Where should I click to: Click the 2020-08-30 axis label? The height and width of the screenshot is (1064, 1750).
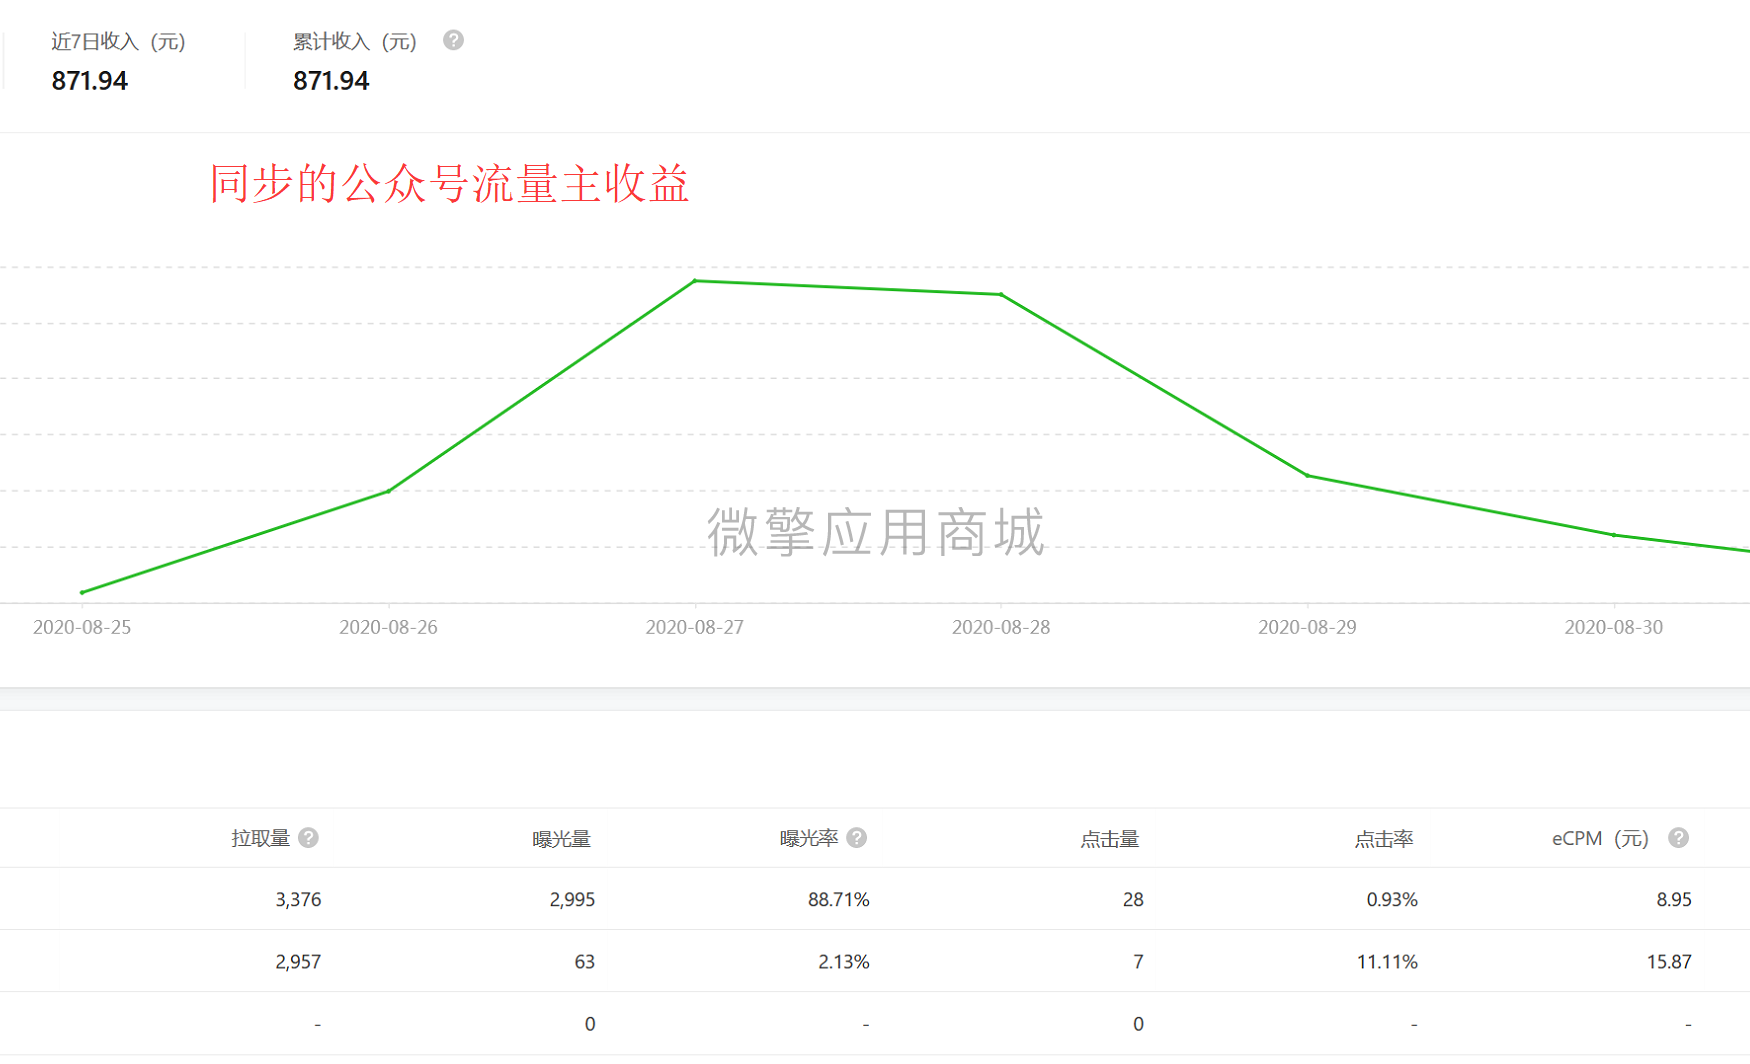point(1614,627)
